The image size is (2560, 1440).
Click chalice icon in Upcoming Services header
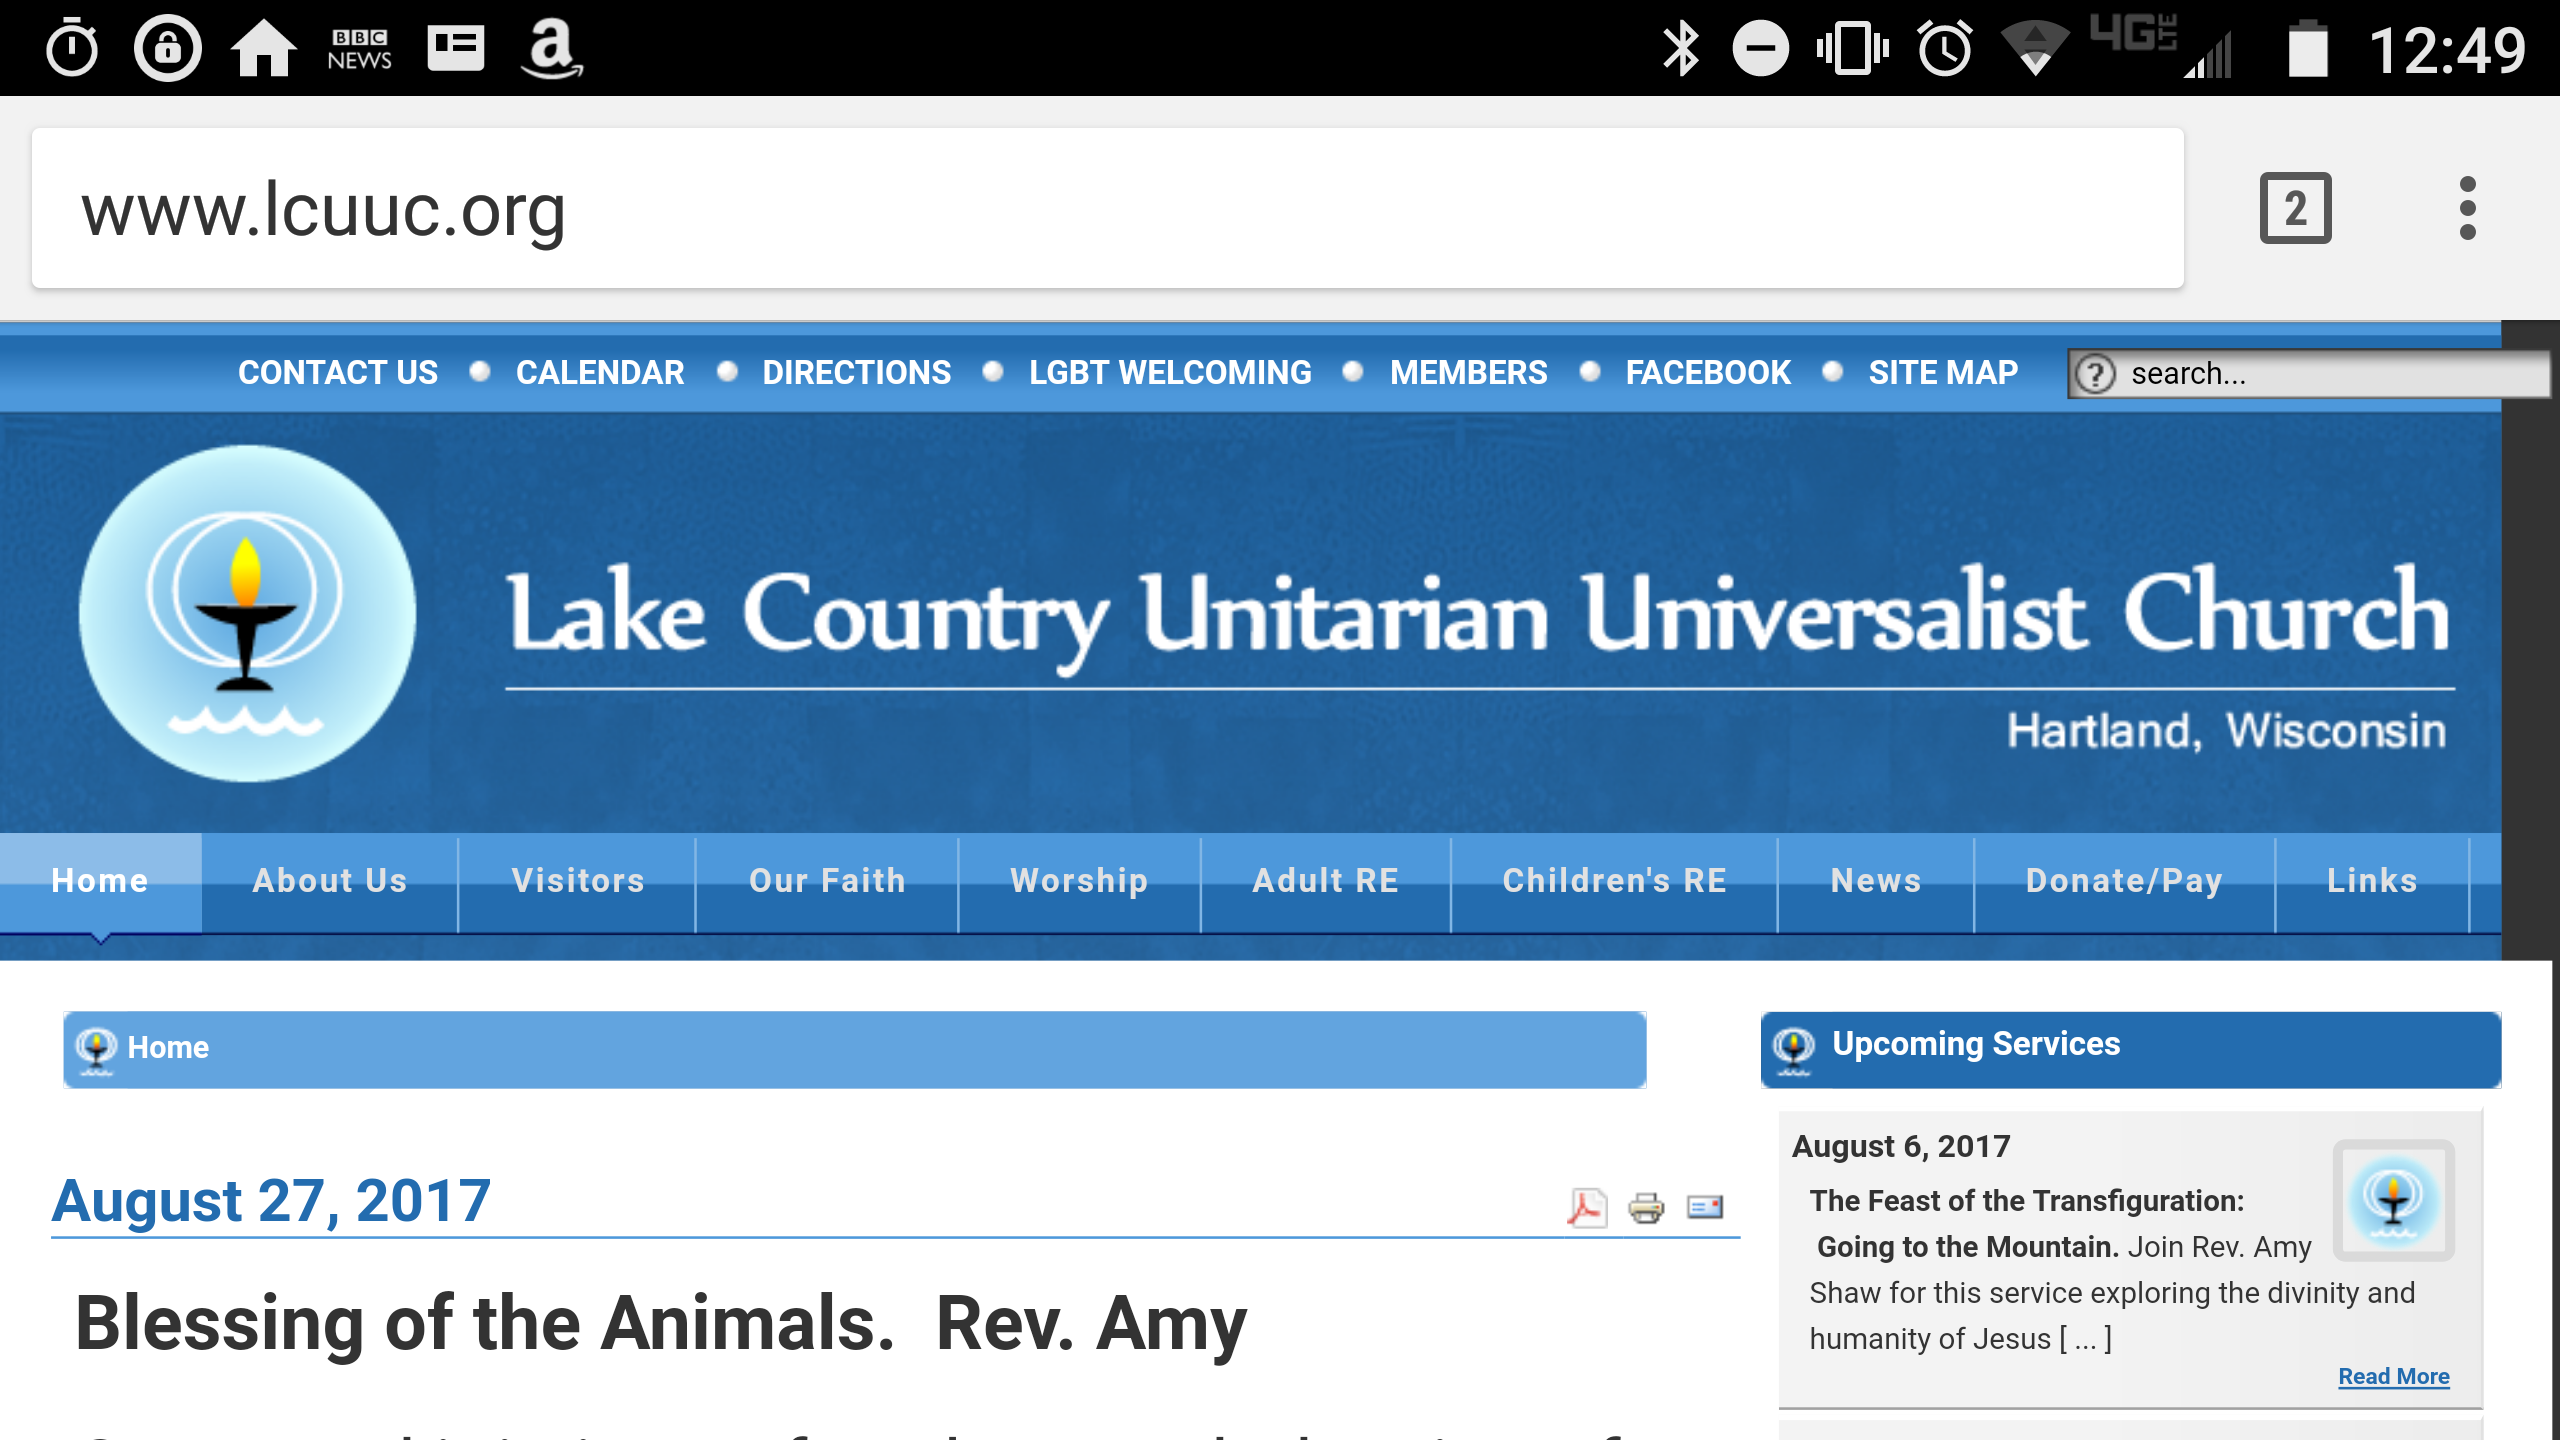click(1794, 1050)
